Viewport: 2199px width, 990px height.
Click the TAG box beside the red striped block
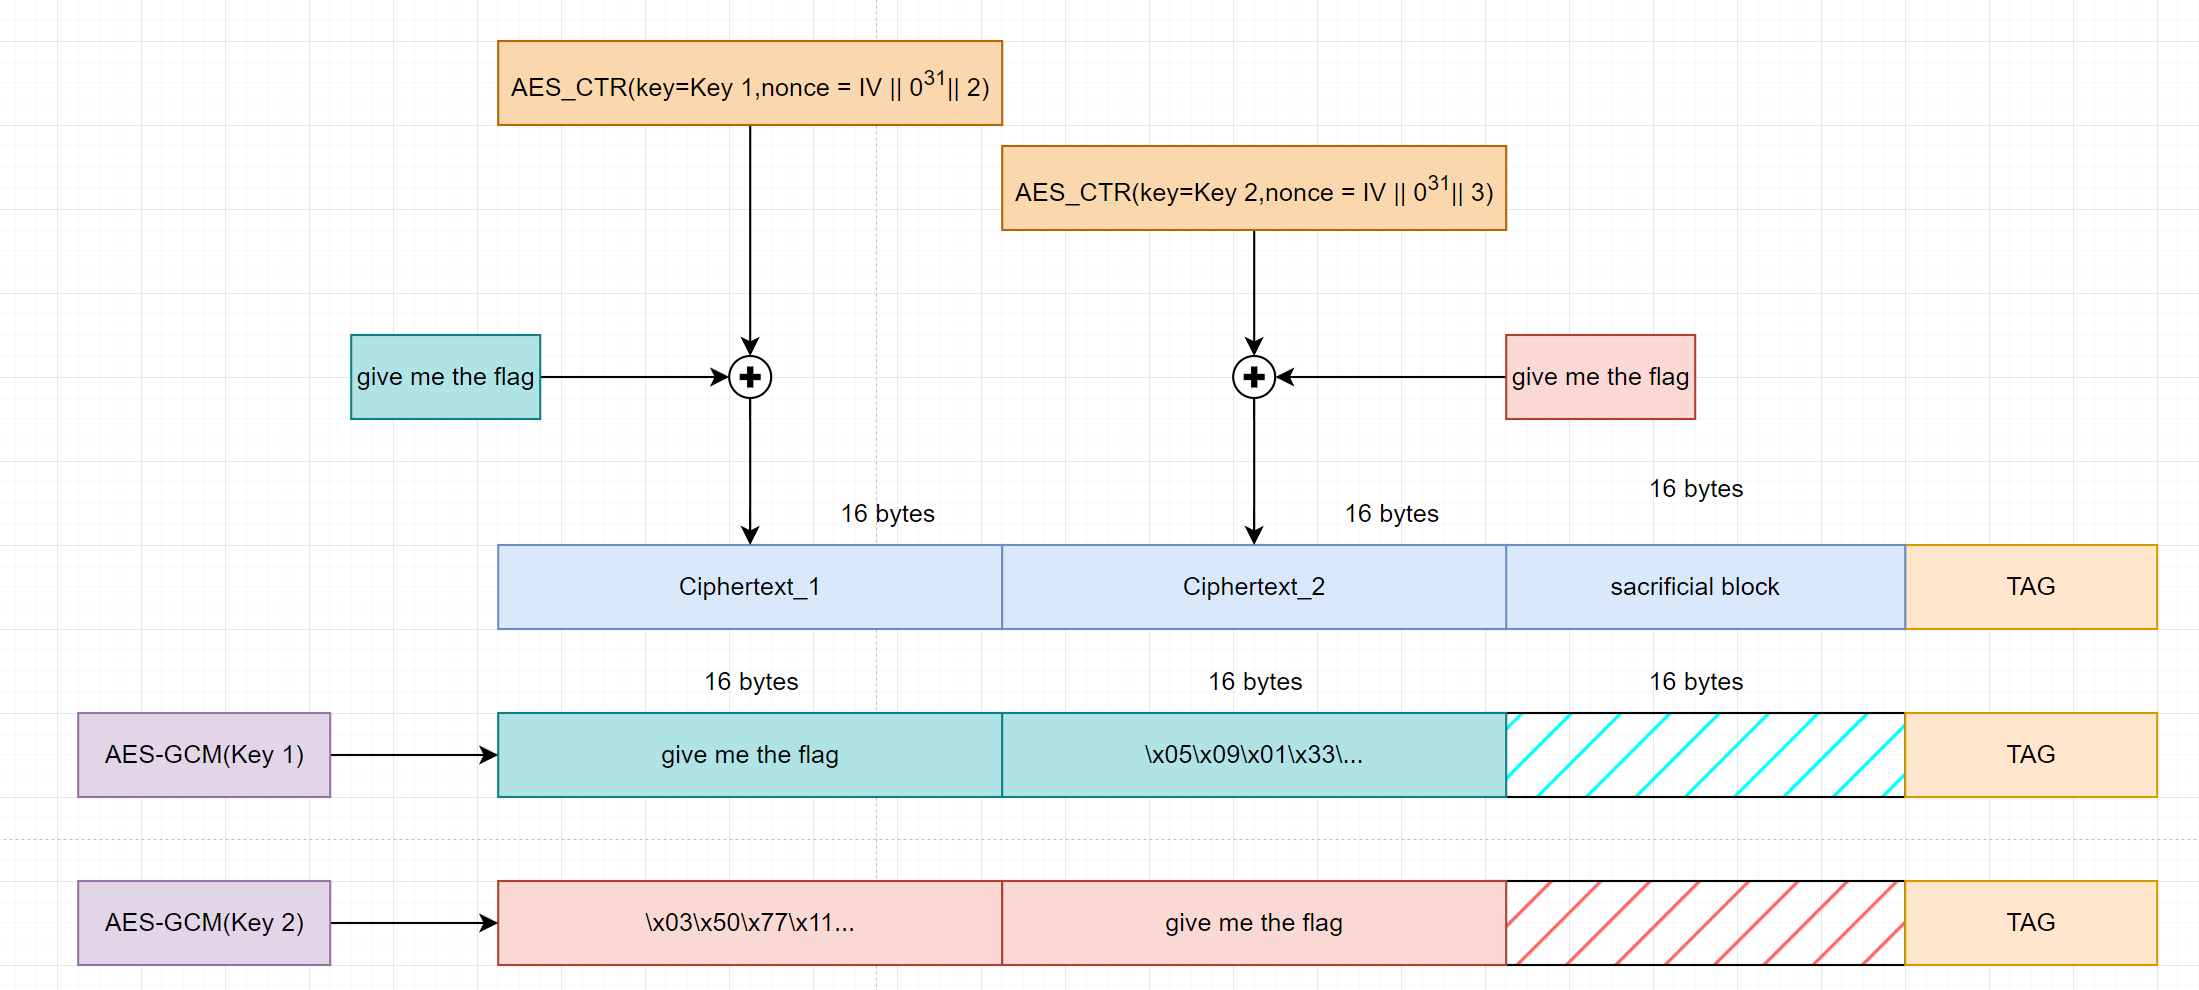click(x=2031, y=923)
